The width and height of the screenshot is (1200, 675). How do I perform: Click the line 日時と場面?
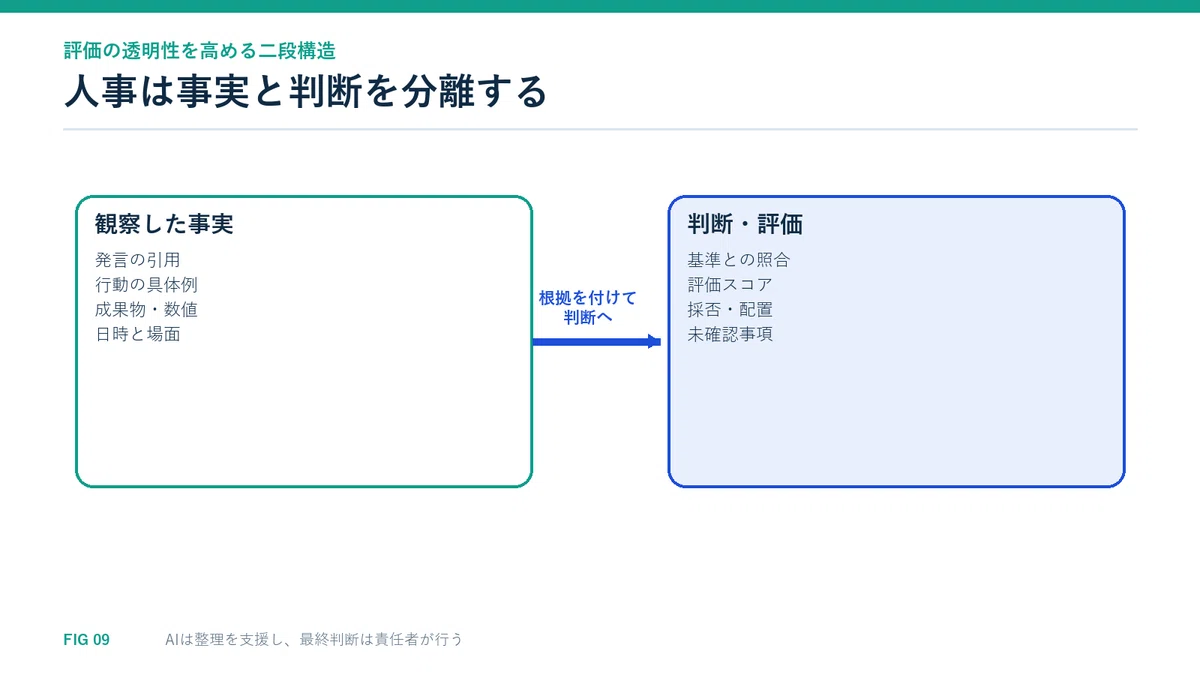pyautogui.click(x=137, y=335)
